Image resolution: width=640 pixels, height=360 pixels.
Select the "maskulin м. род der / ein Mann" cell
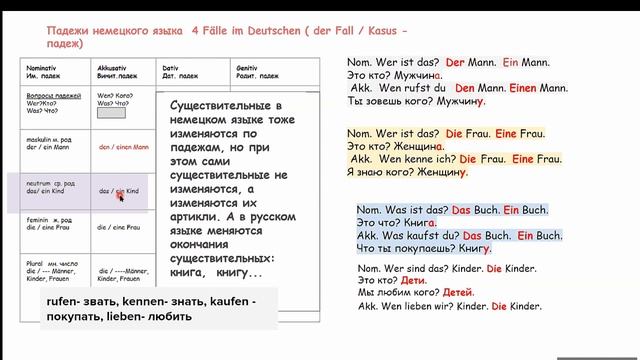(x=55, y=151)
